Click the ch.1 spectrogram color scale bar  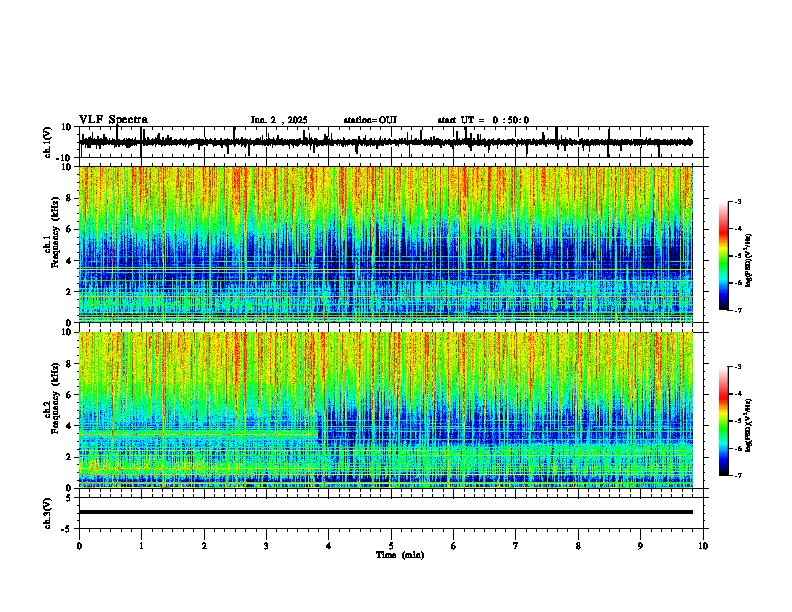723,256
